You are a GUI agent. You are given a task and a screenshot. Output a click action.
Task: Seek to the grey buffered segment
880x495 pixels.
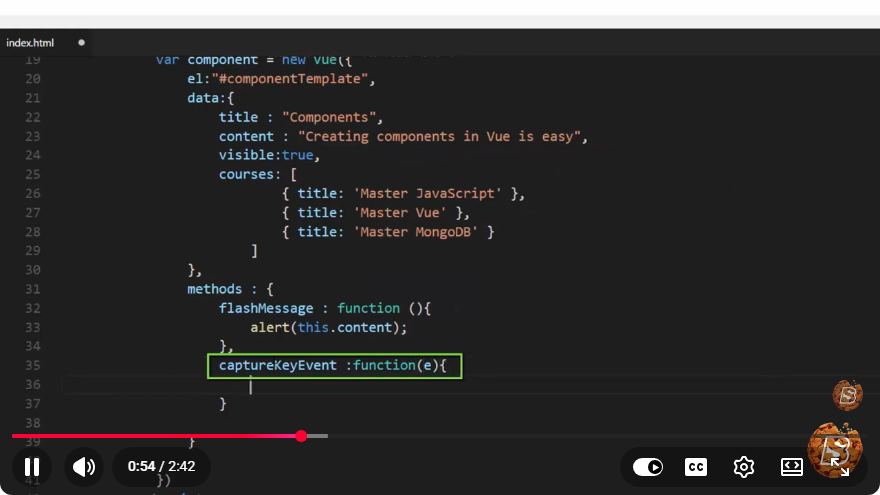tap(318, 436)
